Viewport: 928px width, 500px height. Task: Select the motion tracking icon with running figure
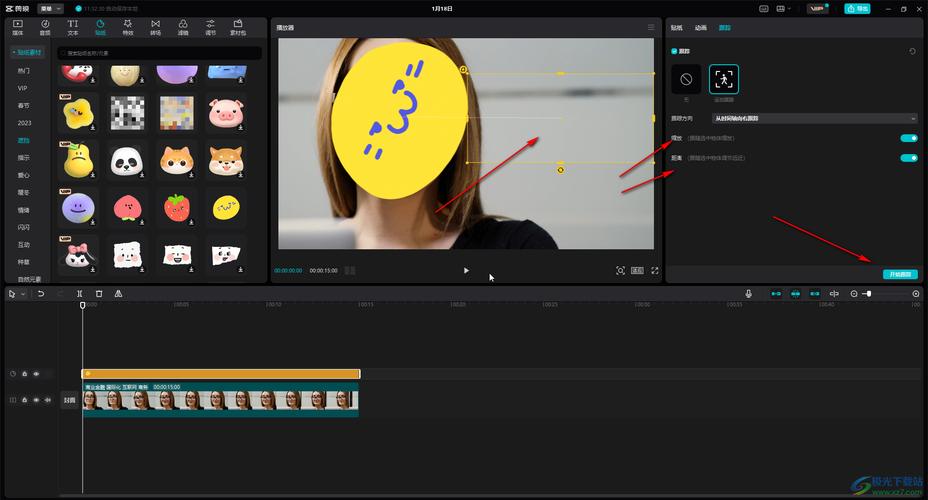coord(724,79)
